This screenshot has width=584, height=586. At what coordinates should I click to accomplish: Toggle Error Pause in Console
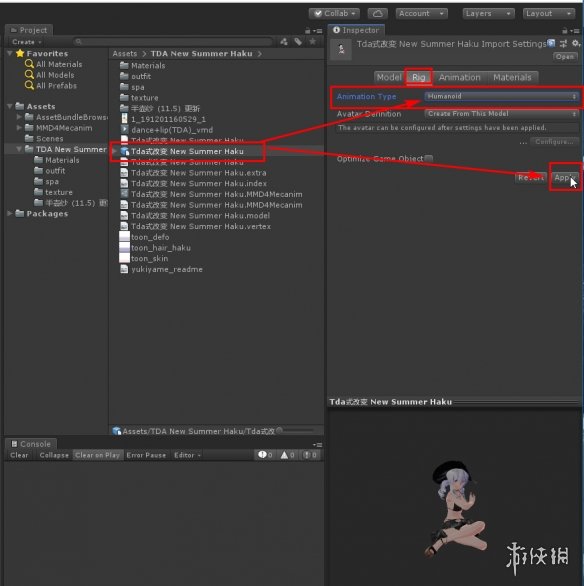[146, 455]
